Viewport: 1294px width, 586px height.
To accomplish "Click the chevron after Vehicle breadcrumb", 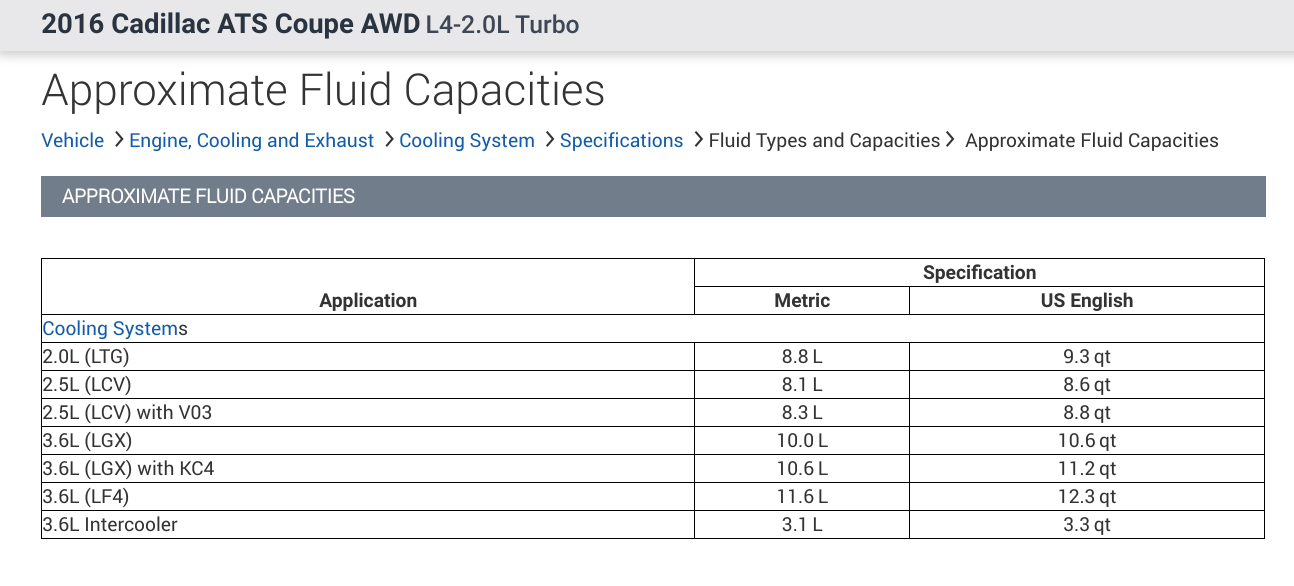I will (x=119, y=140).
